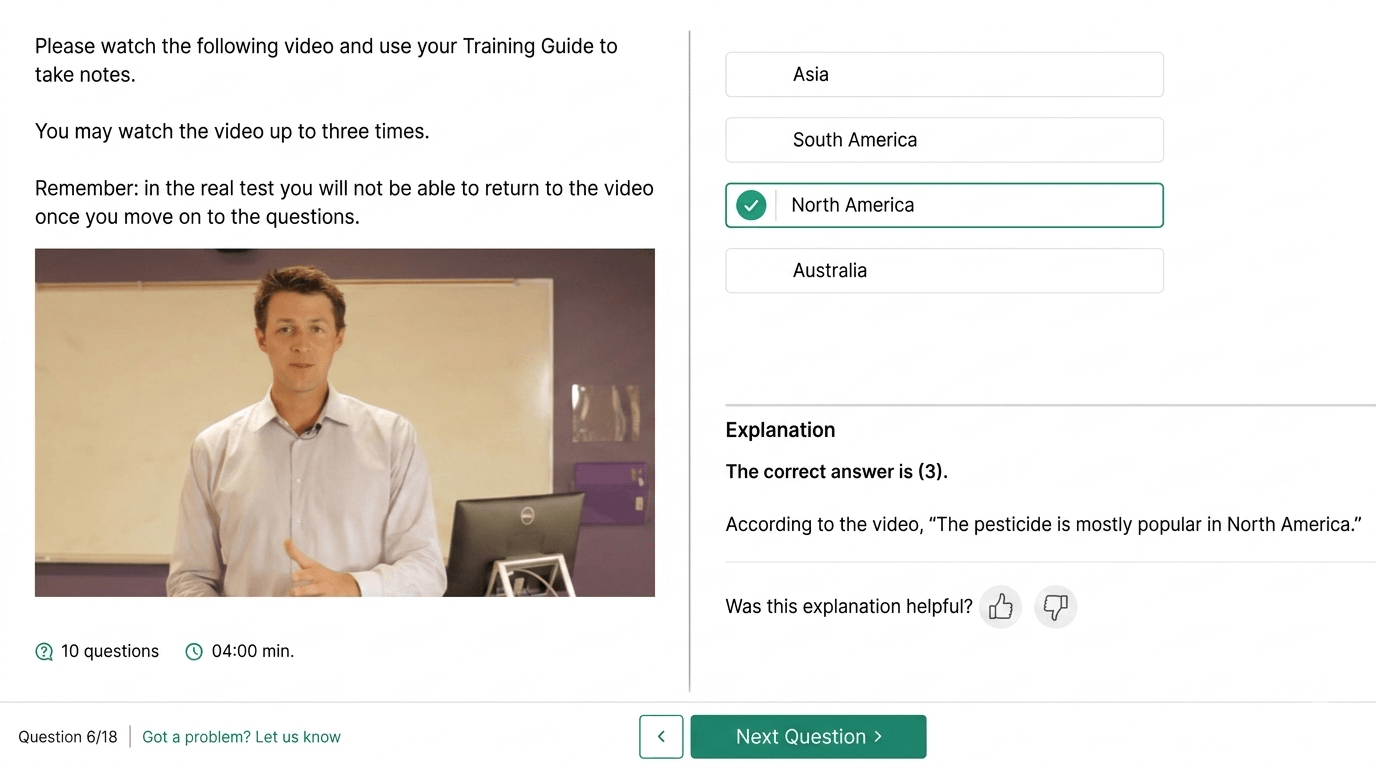Viewport: 1376px width, 768px height.
Task: Click the thumbs up helpful icon
Action: (1000, 606)
